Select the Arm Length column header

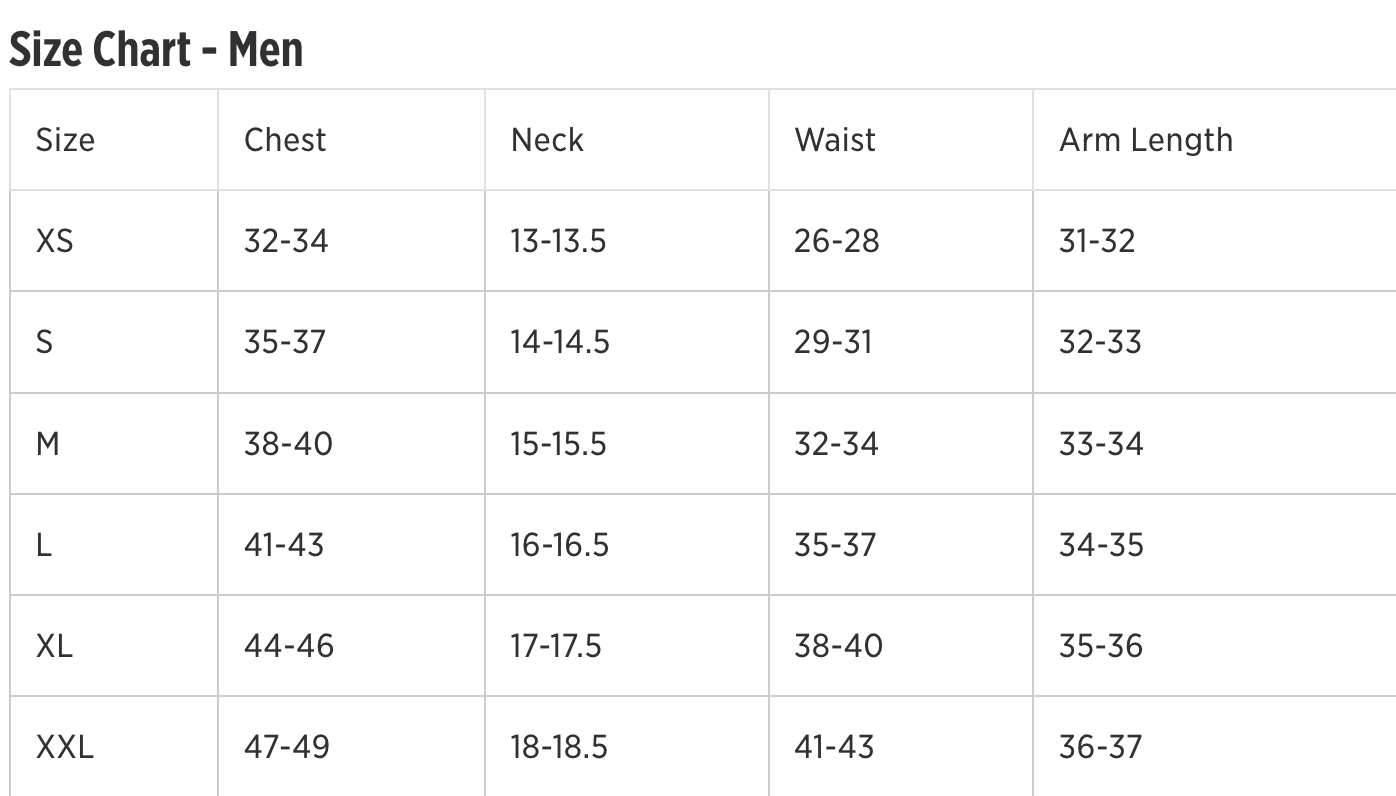click(x=1146, y=140)
